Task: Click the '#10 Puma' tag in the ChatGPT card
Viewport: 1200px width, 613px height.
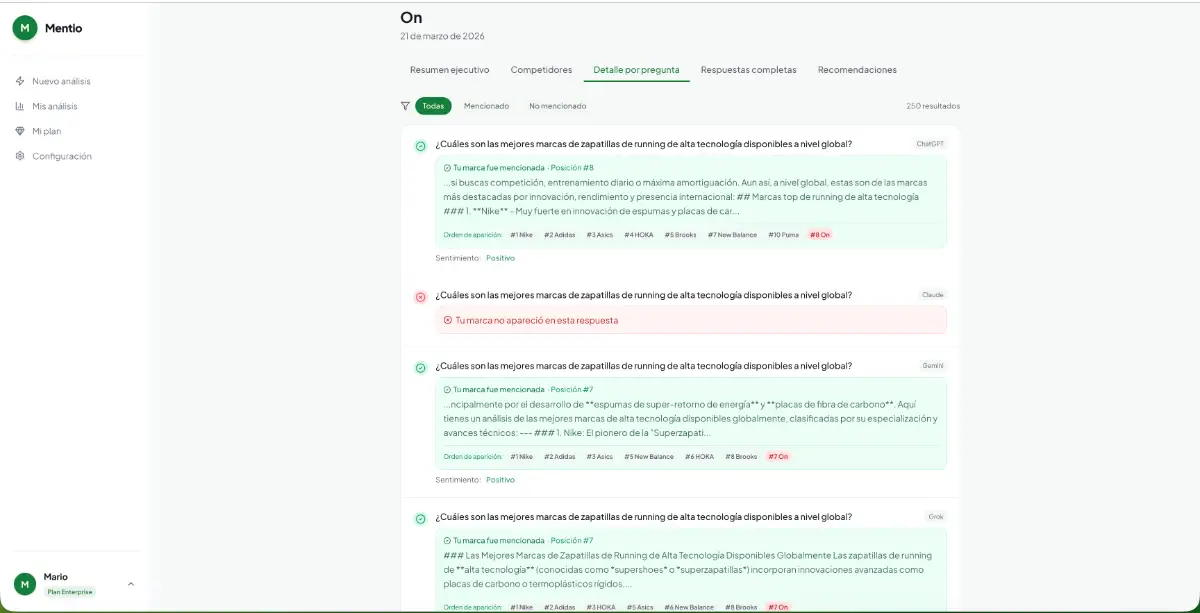Action: tap(783, 235)
